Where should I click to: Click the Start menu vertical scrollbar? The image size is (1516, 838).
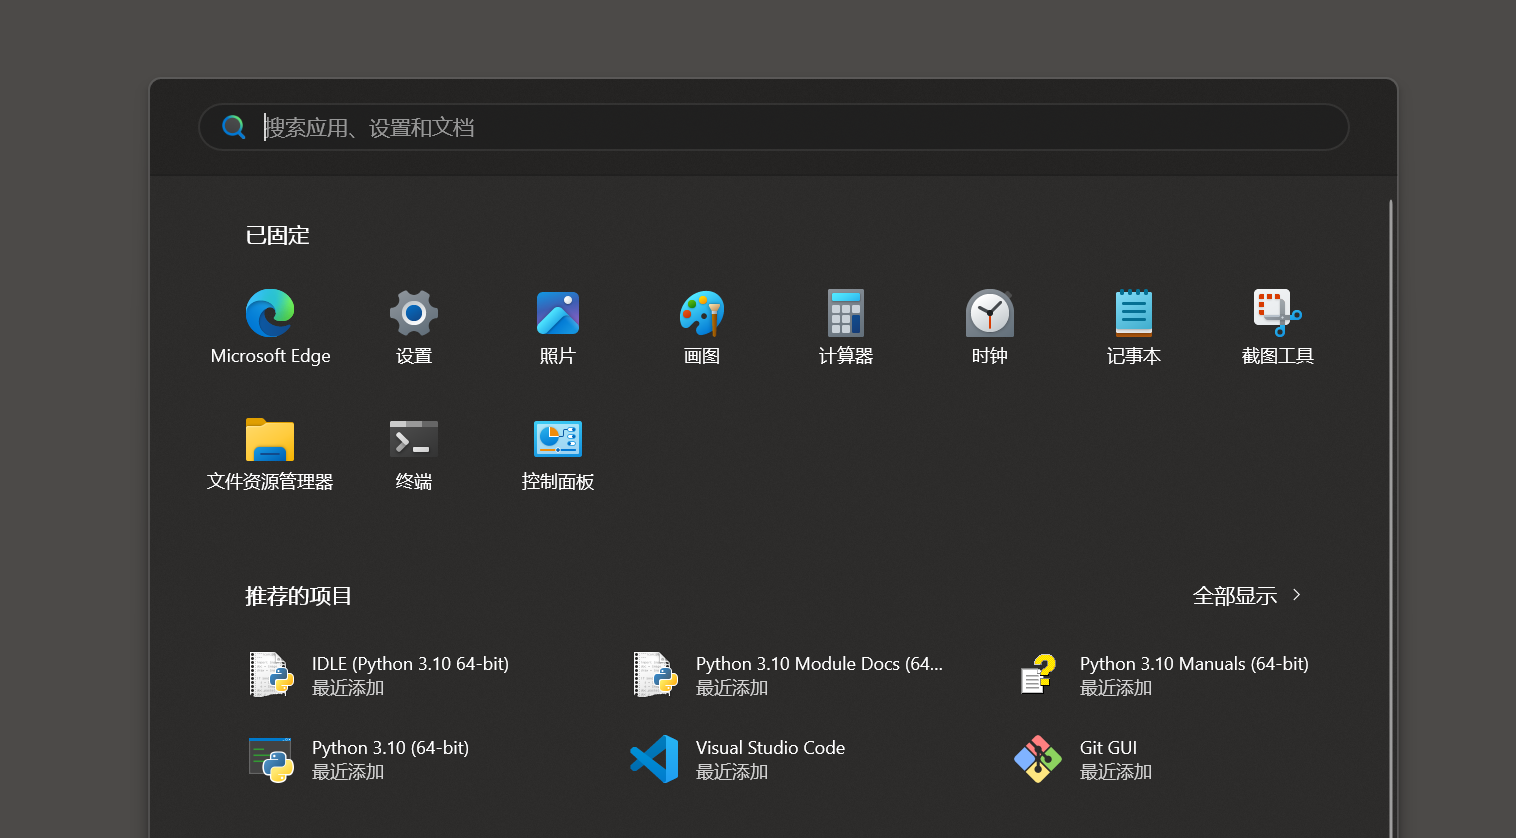[1390, 518]
